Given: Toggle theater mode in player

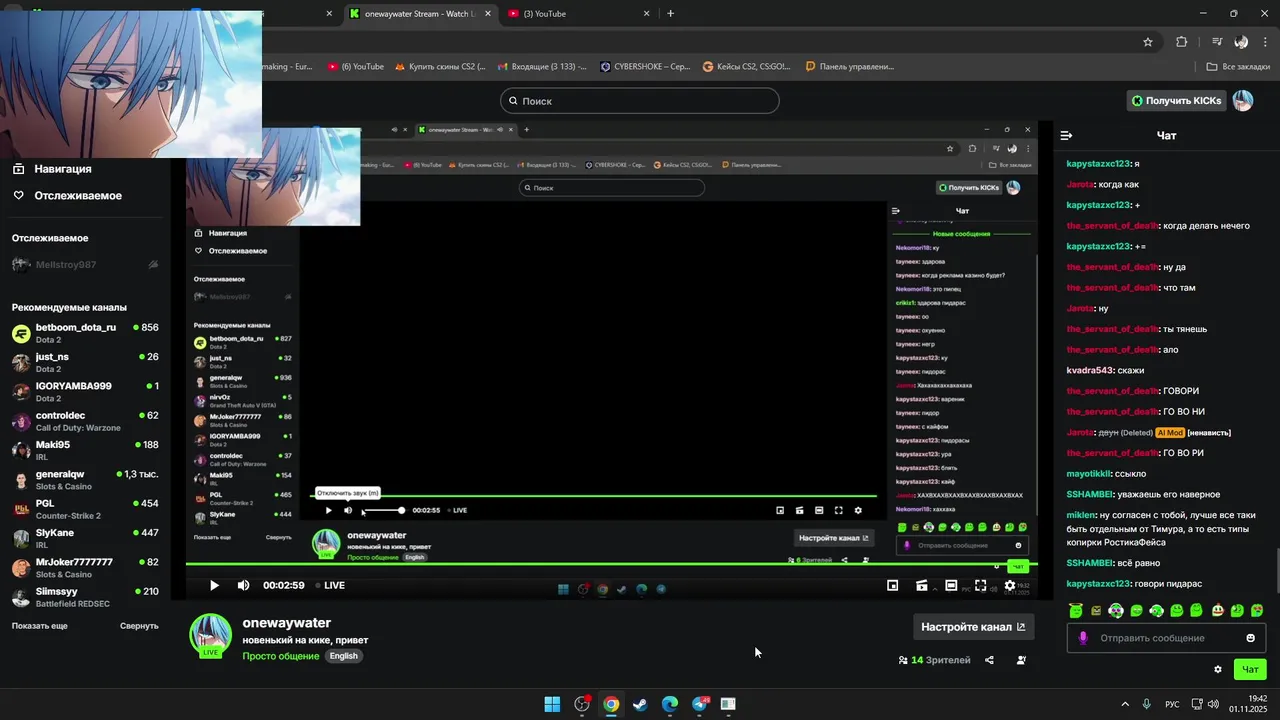Looking at the screenshot, I should pos(951,586).
